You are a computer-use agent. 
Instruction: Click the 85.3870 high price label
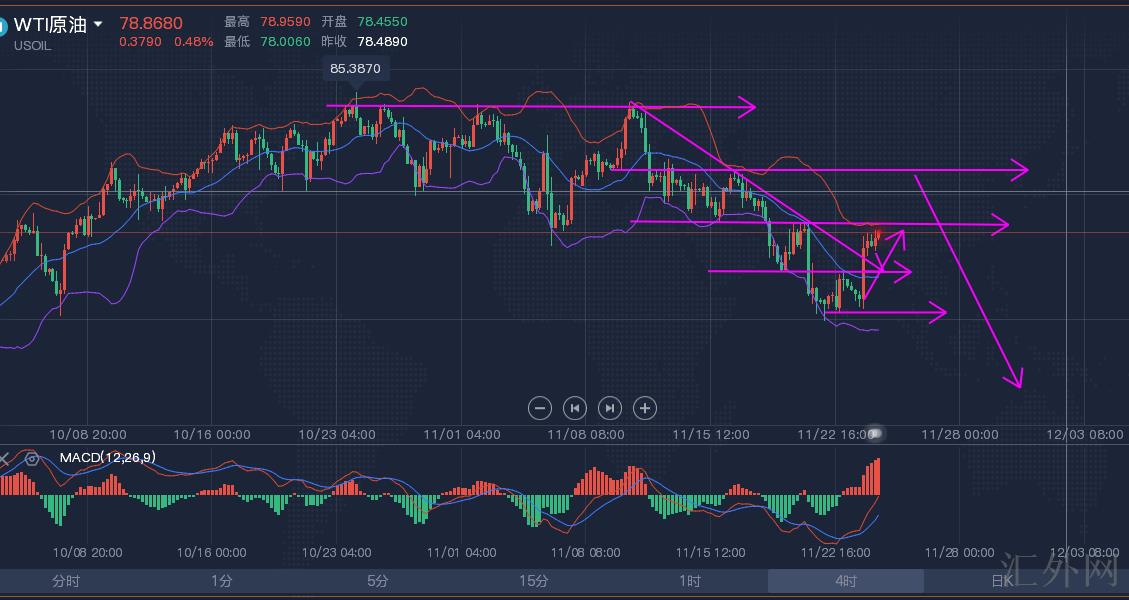point(354,69)
